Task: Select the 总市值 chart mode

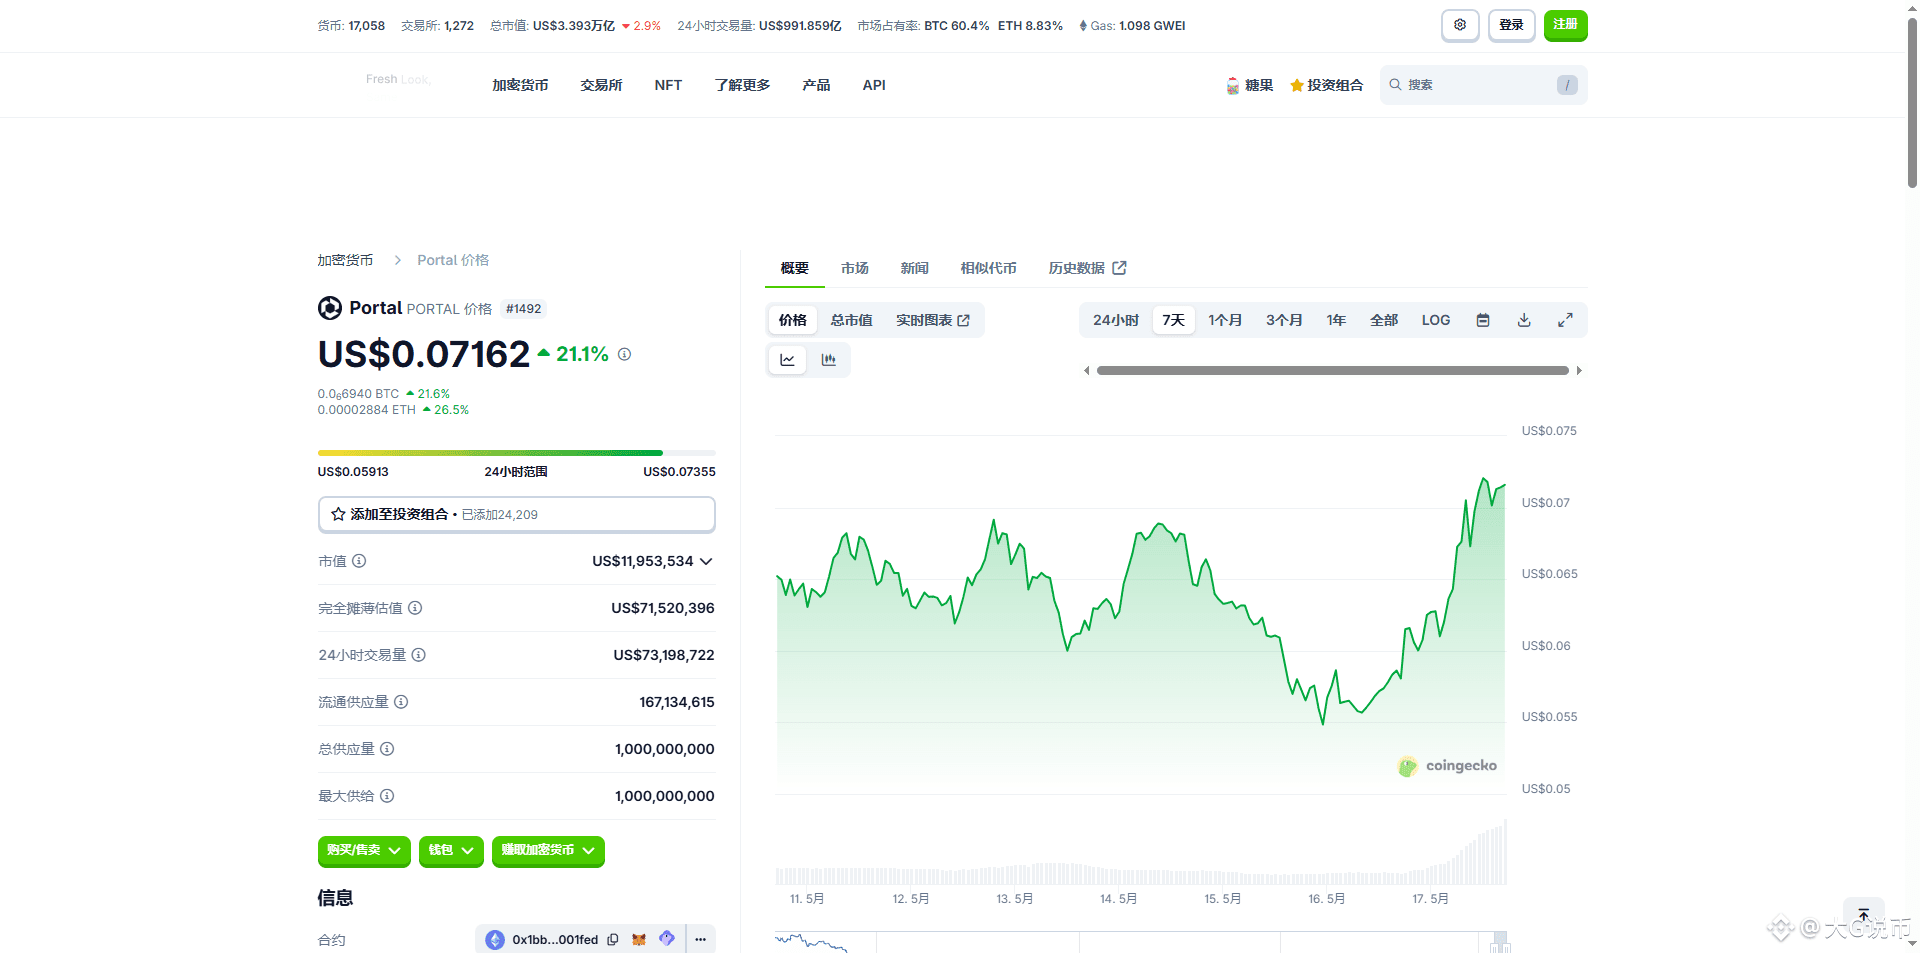Action: (x=851, y=320)
